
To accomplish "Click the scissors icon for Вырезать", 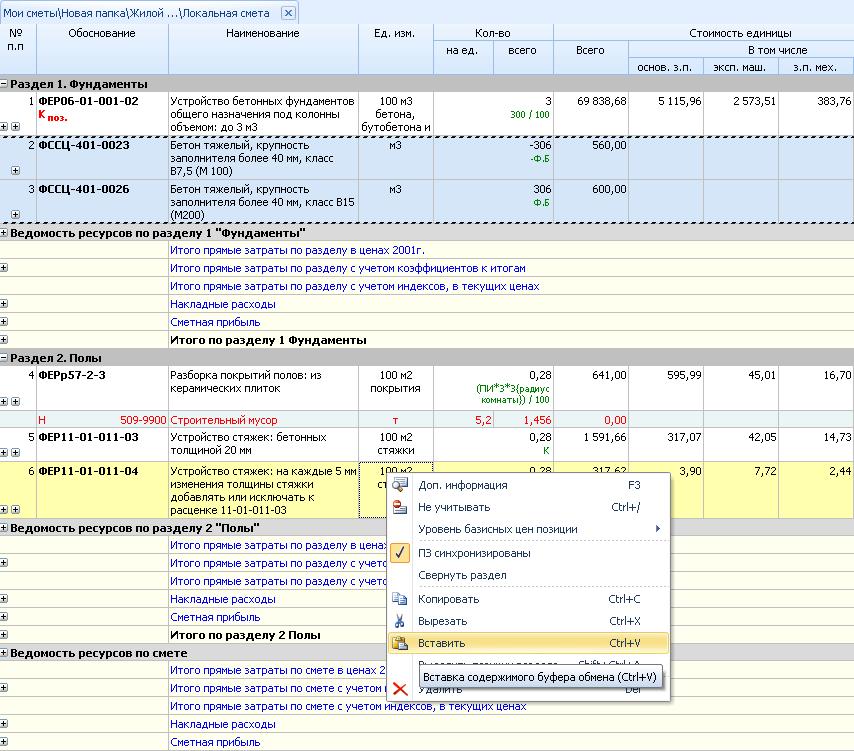I will point(400,621).
